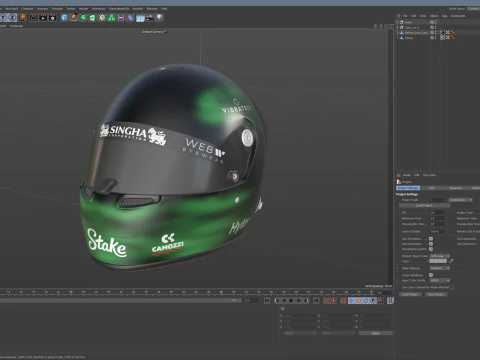The height and width of the screenshot is (360, 480).
Task: Toggle visibility dots of top object
Action: (435, 22)
